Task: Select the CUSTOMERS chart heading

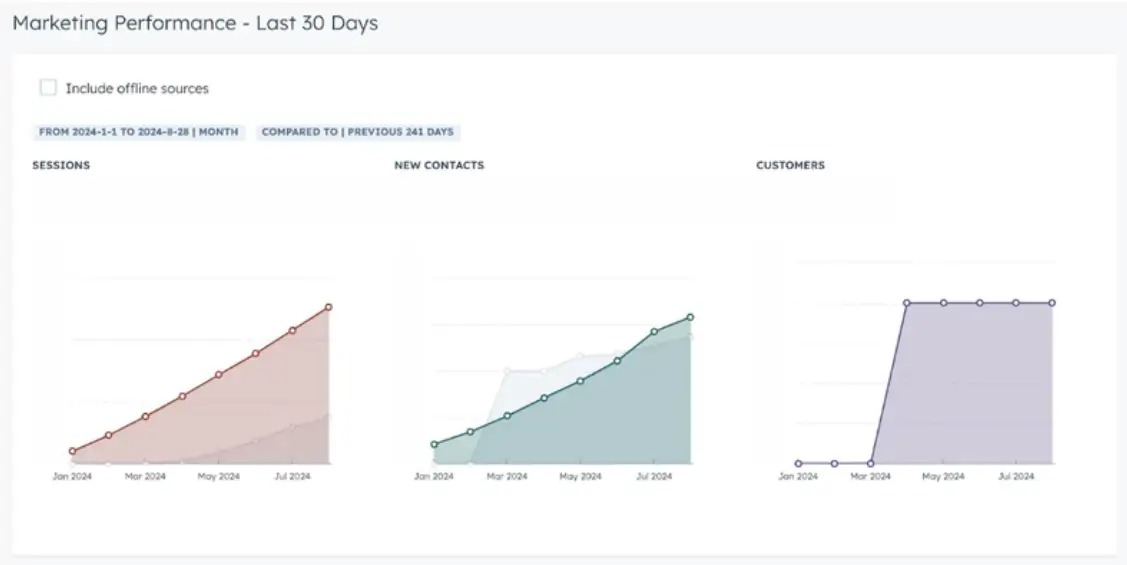Action: 791,165
